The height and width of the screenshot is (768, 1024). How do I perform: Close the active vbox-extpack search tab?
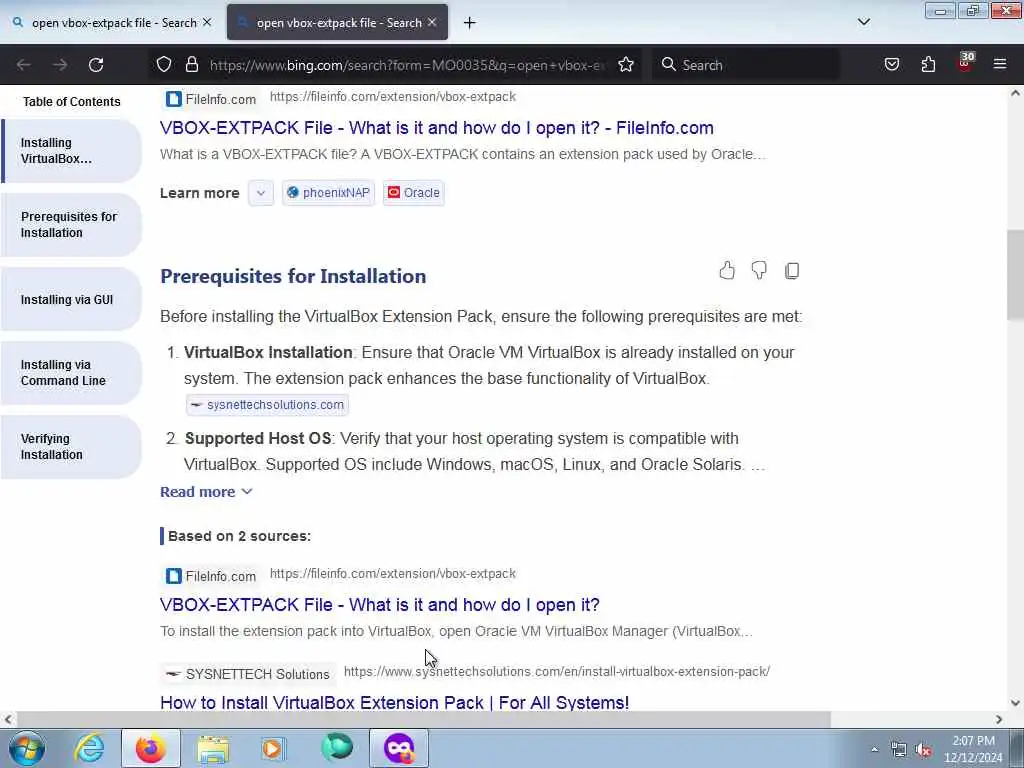click(x=432, y=22)
